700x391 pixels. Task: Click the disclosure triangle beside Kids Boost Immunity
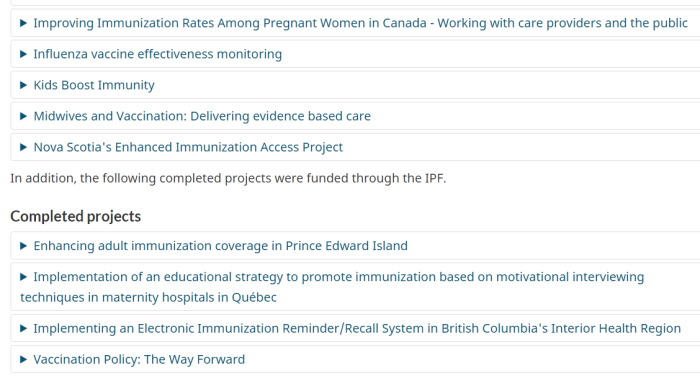(24, 85)
